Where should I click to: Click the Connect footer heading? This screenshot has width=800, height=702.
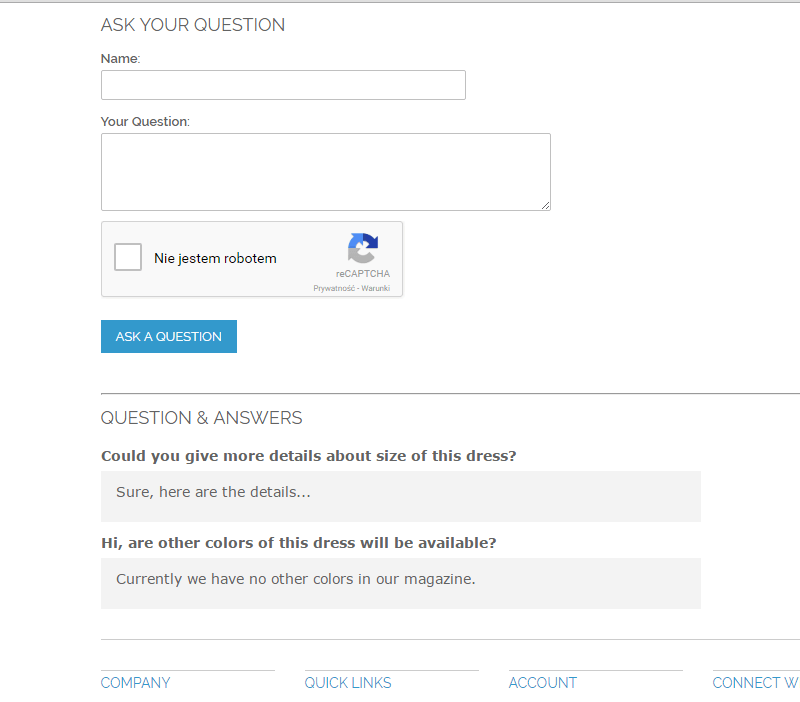756,683
